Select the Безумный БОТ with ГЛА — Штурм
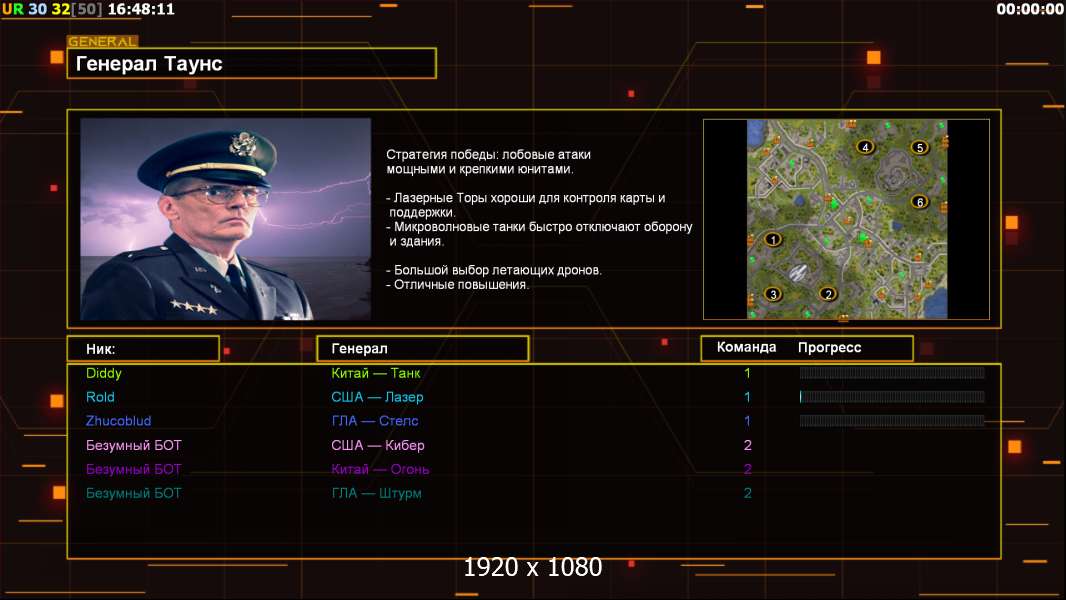 [133, 493]
